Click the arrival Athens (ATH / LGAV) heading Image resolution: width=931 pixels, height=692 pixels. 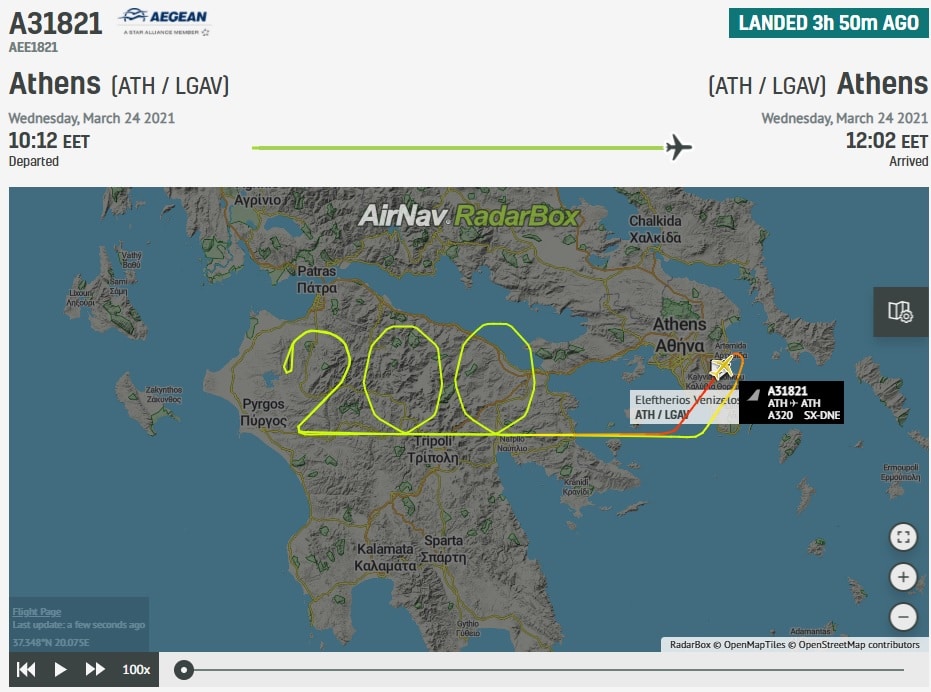[818, 84]
